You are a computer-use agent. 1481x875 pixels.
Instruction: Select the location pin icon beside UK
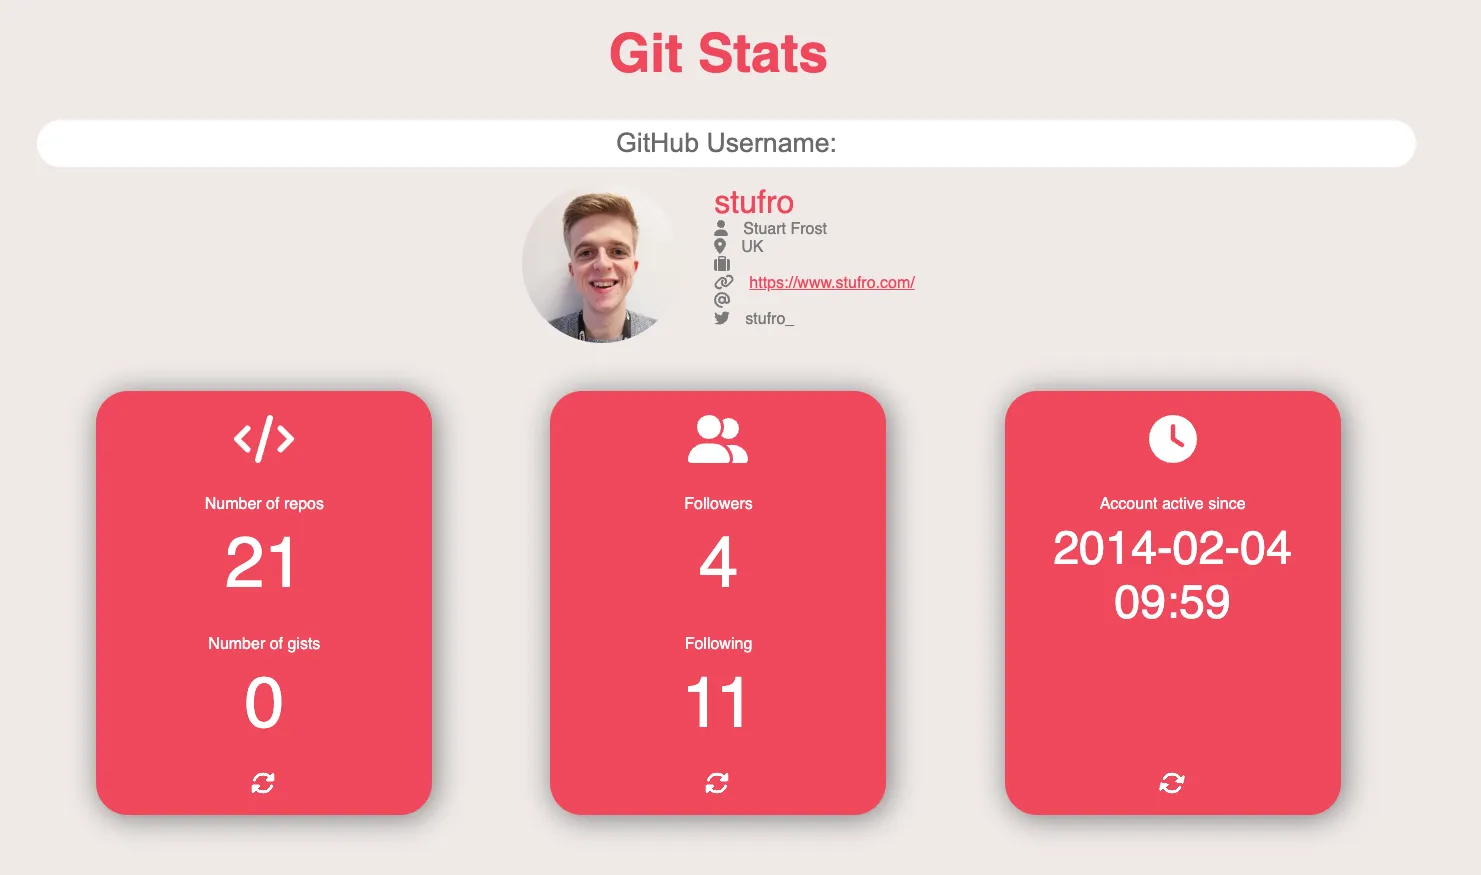point(721,245)
